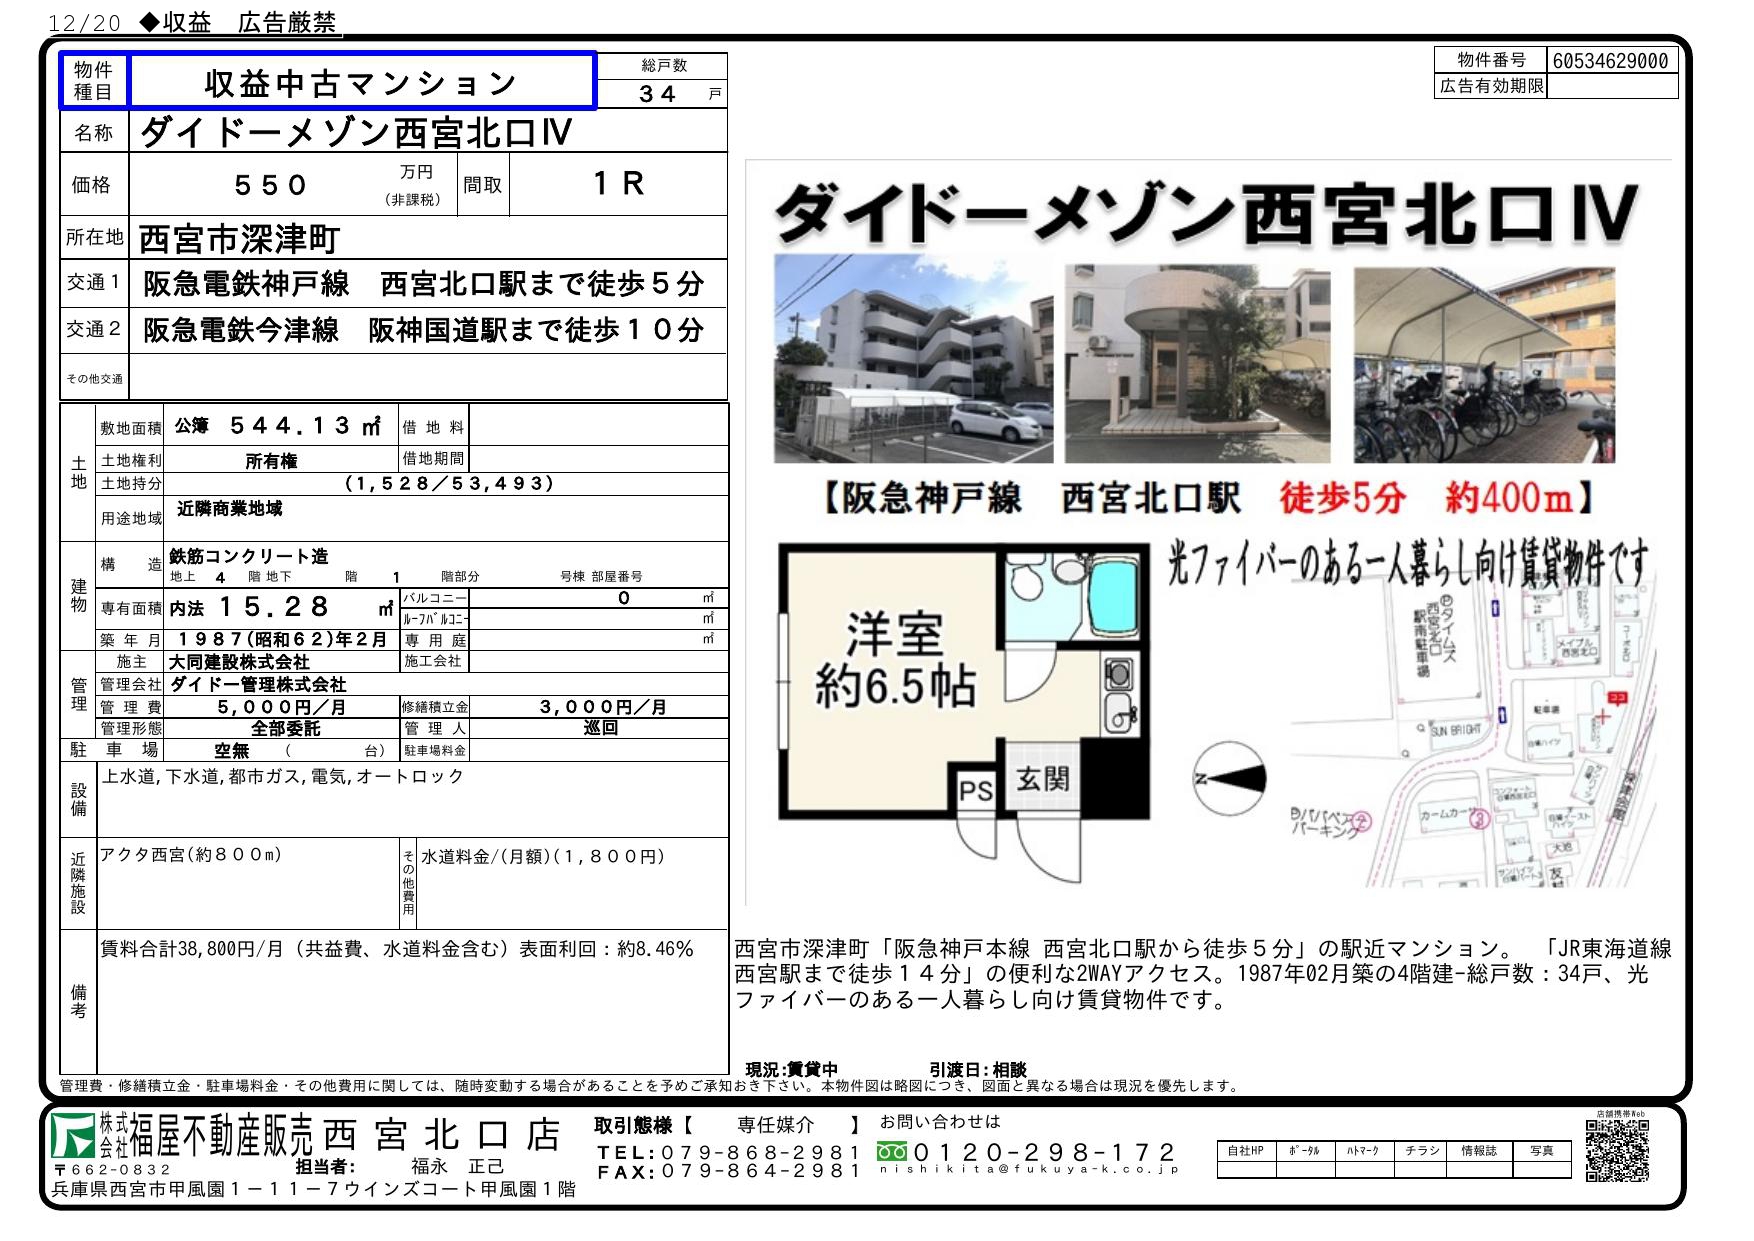Viewport: 1754px width, 1241px height.
Task: Click the 0120-298-172 toll-free number
Action: pos(1043,1151)
